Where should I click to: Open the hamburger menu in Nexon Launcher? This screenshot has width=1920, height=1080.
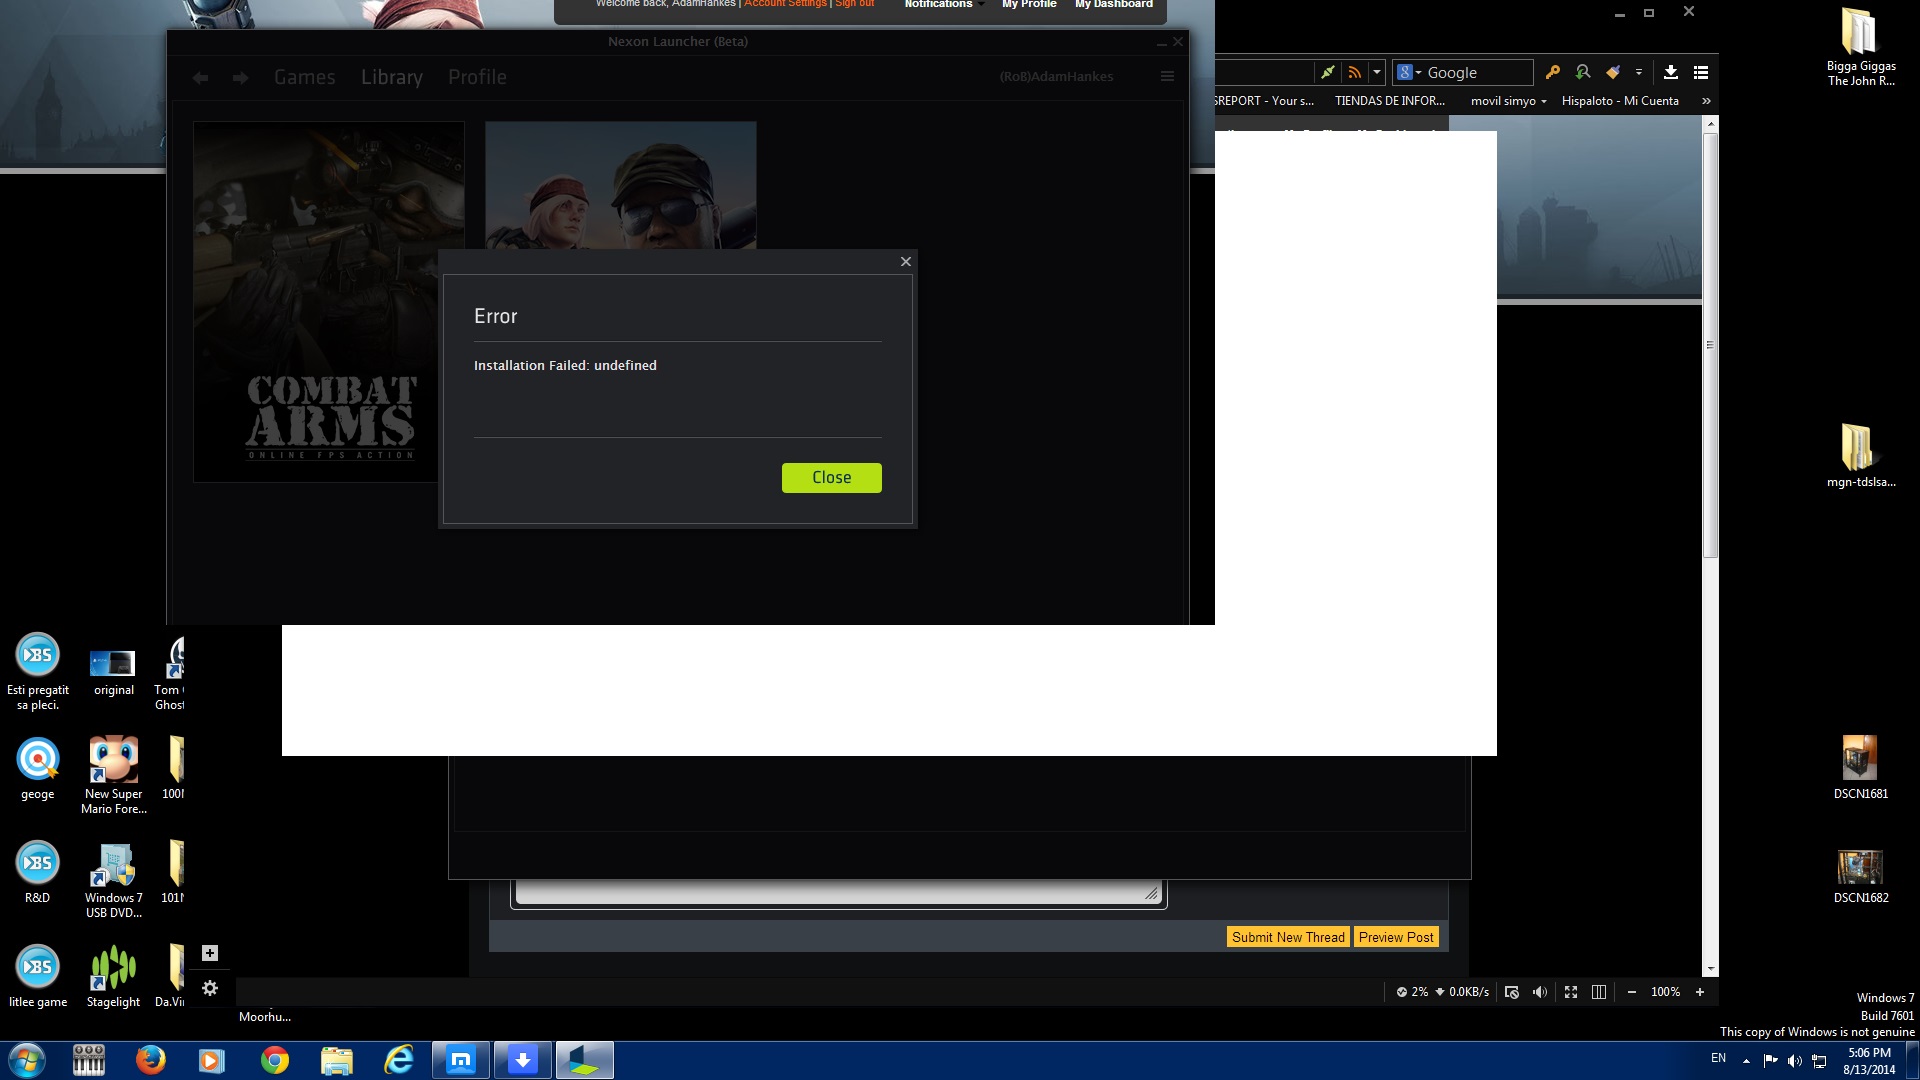tap(1167, 77)
